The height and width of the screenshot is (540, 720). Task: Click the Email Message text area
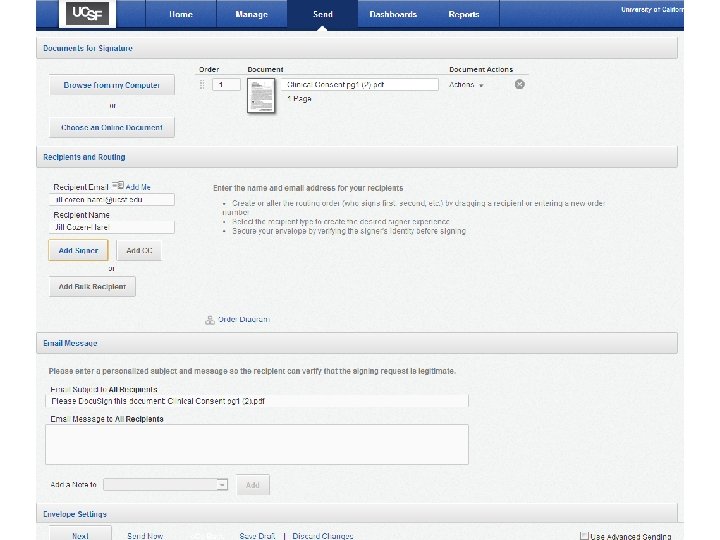point(257,444)
